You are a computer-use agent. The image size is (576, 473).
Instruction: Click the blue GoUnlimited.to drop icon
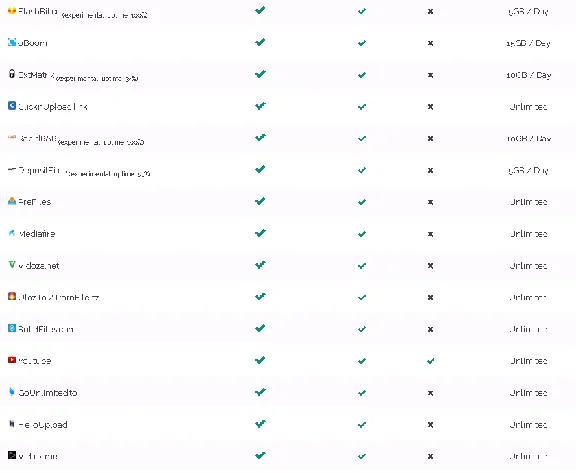[12, 391]
